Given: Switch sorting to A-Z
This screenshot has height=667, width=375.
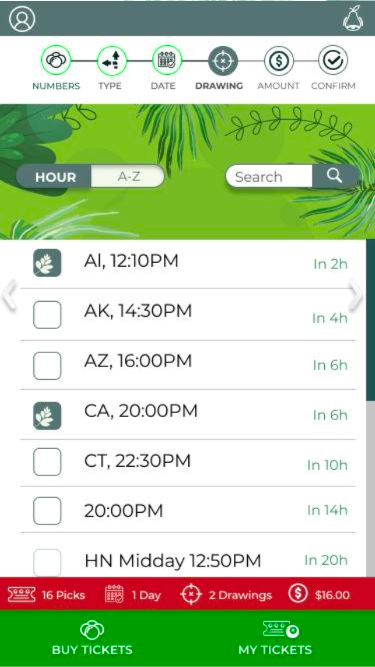Looking at the screenshot, I should (128, 176).
